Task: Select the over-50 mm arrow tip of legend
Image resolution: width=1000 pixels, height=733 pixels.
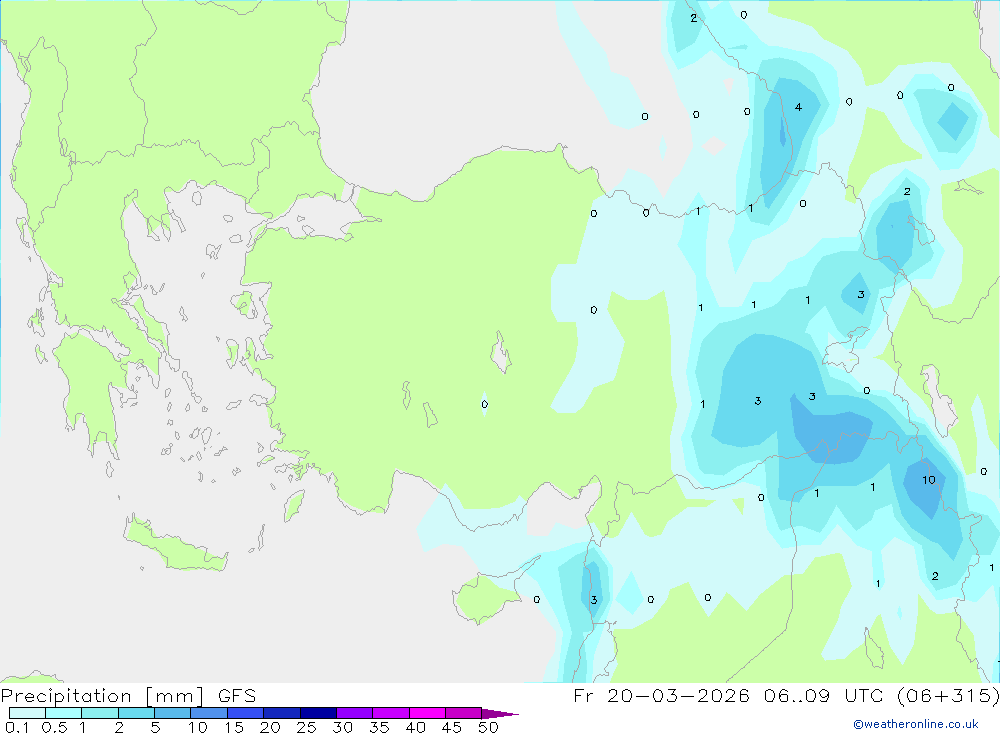Action: (x=499, y=713)
